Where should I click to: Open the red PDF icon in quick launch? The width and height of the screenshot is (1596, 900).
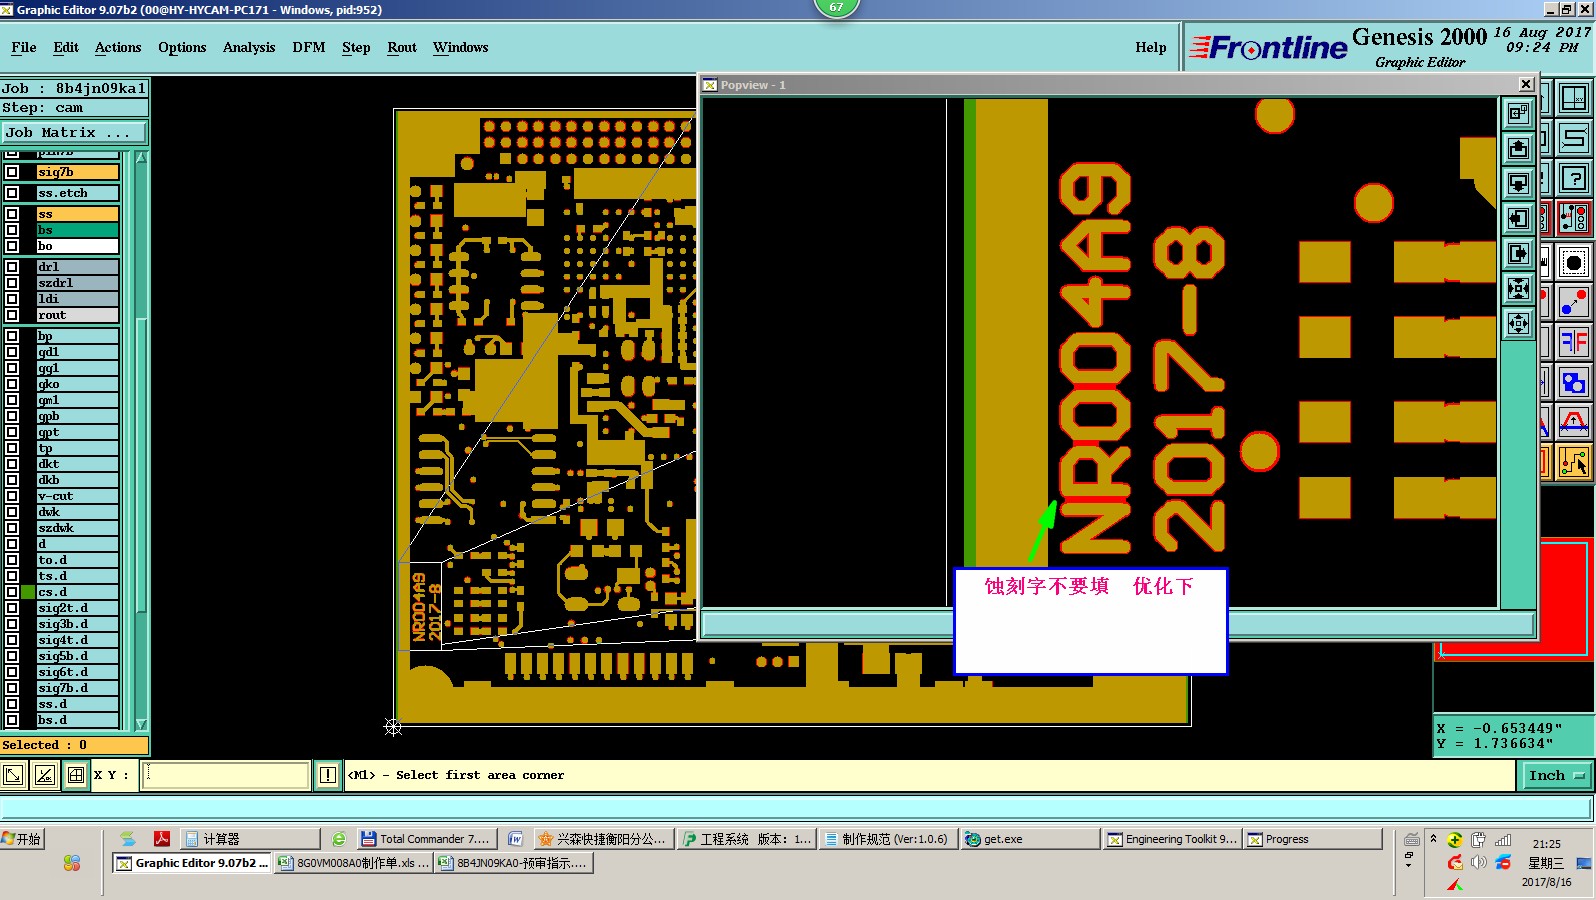coord(162,839)
